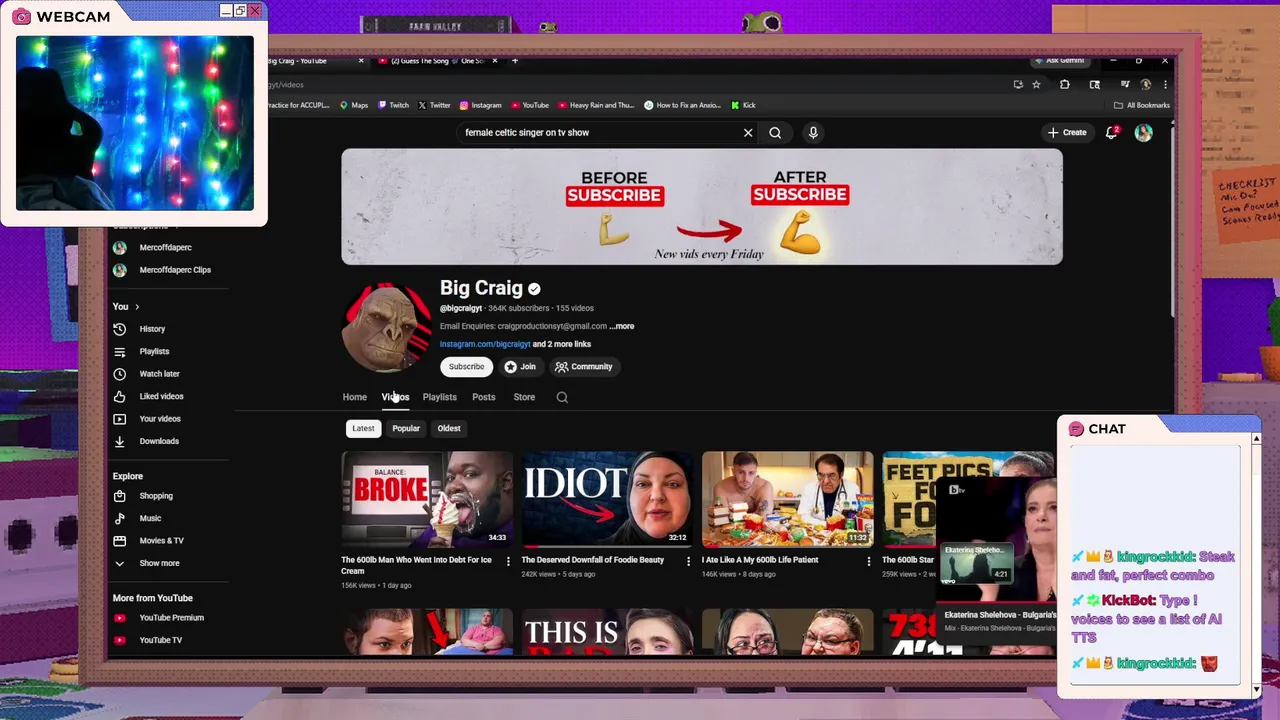Viewport: 1280px width, 720px height.
Task: Open browser extensions puzzle icon
Action: 1064,85
